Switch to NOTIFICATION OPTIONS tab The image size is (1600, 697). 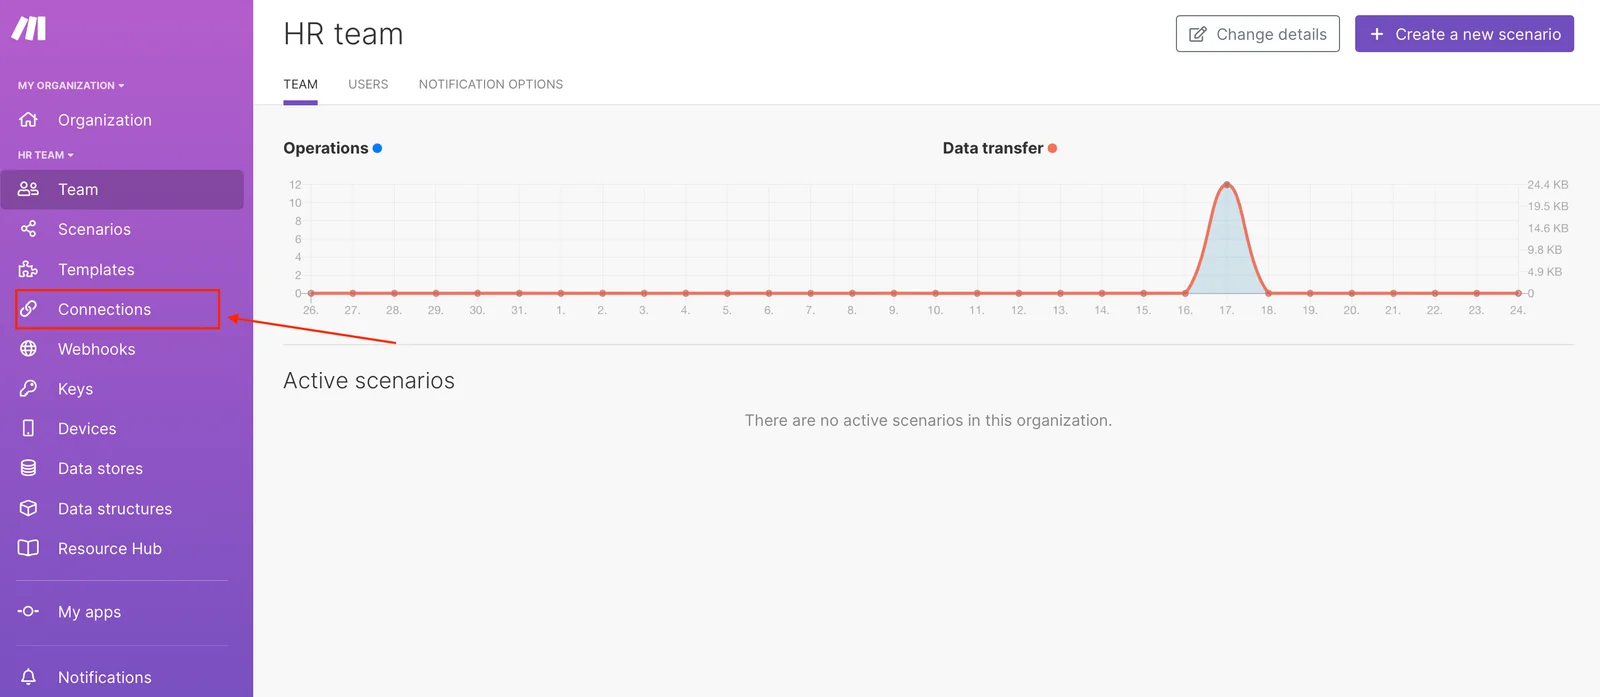coord(491,84)
